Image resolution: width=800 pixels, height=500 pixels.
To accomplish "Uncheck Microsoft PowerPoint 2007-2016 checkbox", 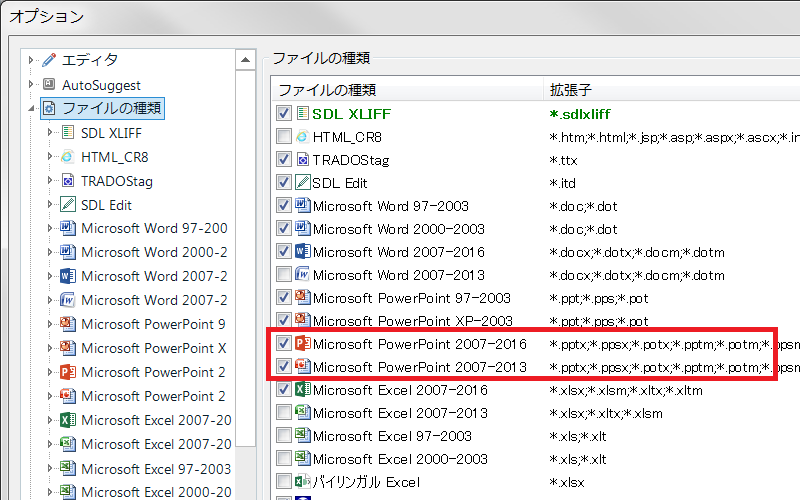I will pos(284,343).
